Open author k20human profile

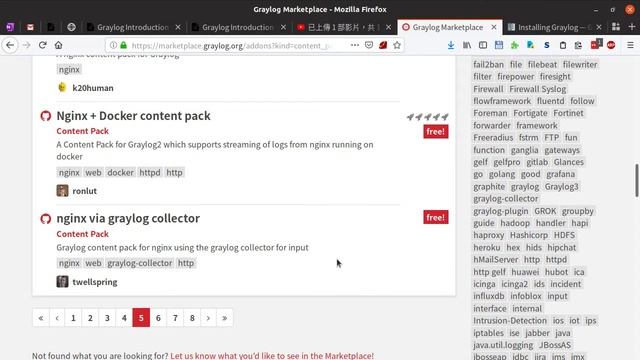tap(93, 88)
